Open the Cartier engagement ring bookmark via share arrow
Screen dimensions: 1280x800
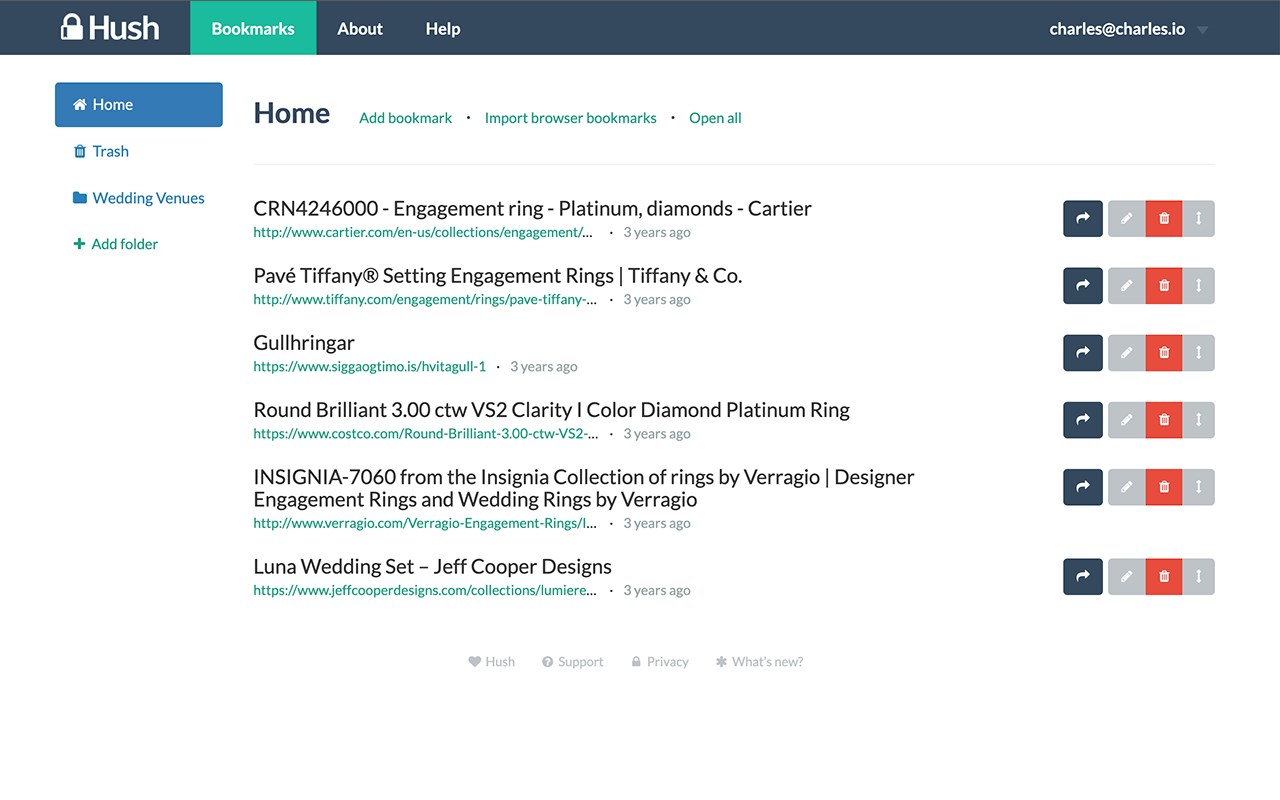pos(1083,218)
